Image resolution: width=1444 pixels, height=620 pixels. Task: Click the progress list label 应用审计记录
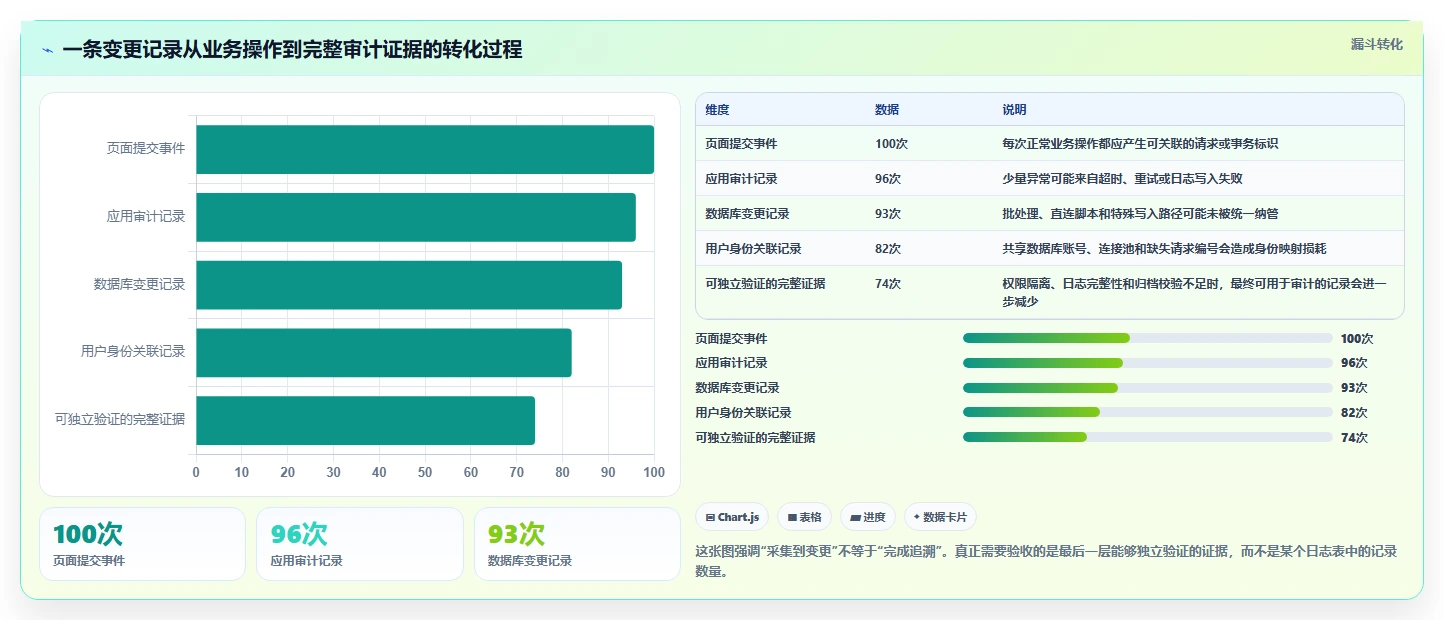click(x=731, y=363)
